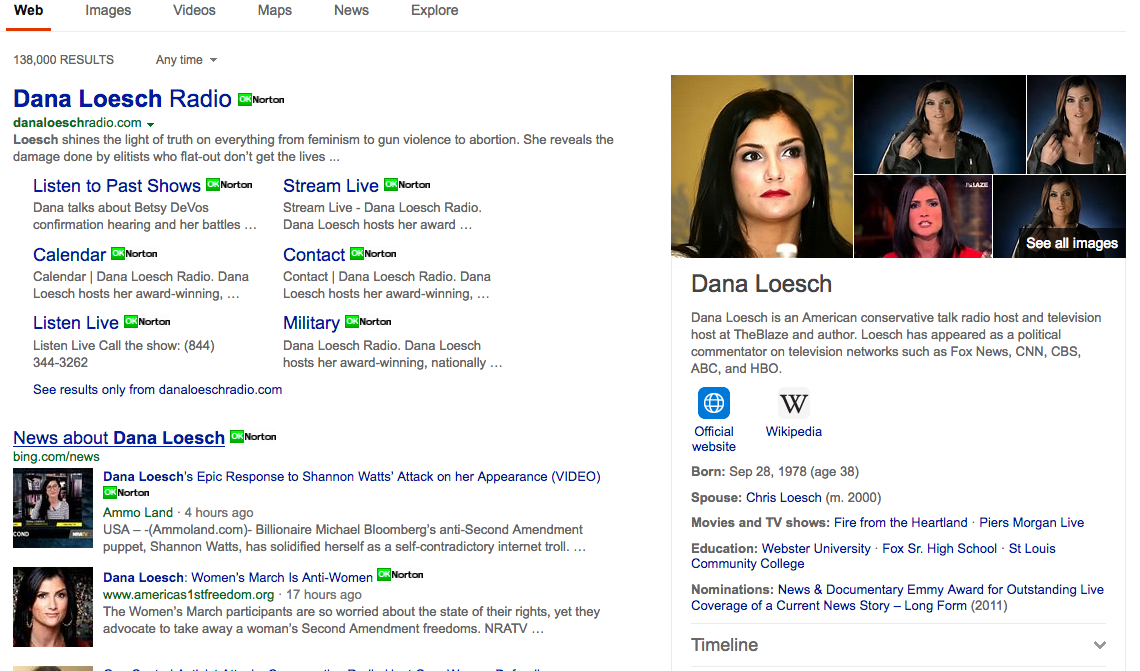
Task: Click Norton badge beside Women's March headline
Action: pos(400,574)
